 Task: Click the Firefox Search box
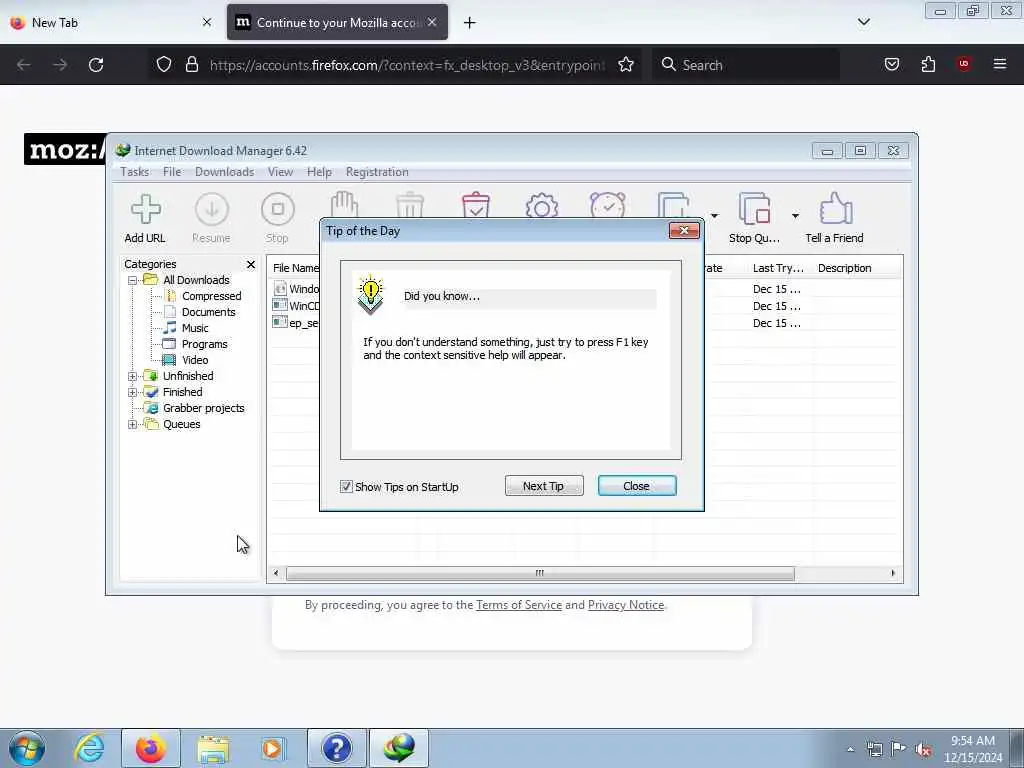tap(746, 65)
